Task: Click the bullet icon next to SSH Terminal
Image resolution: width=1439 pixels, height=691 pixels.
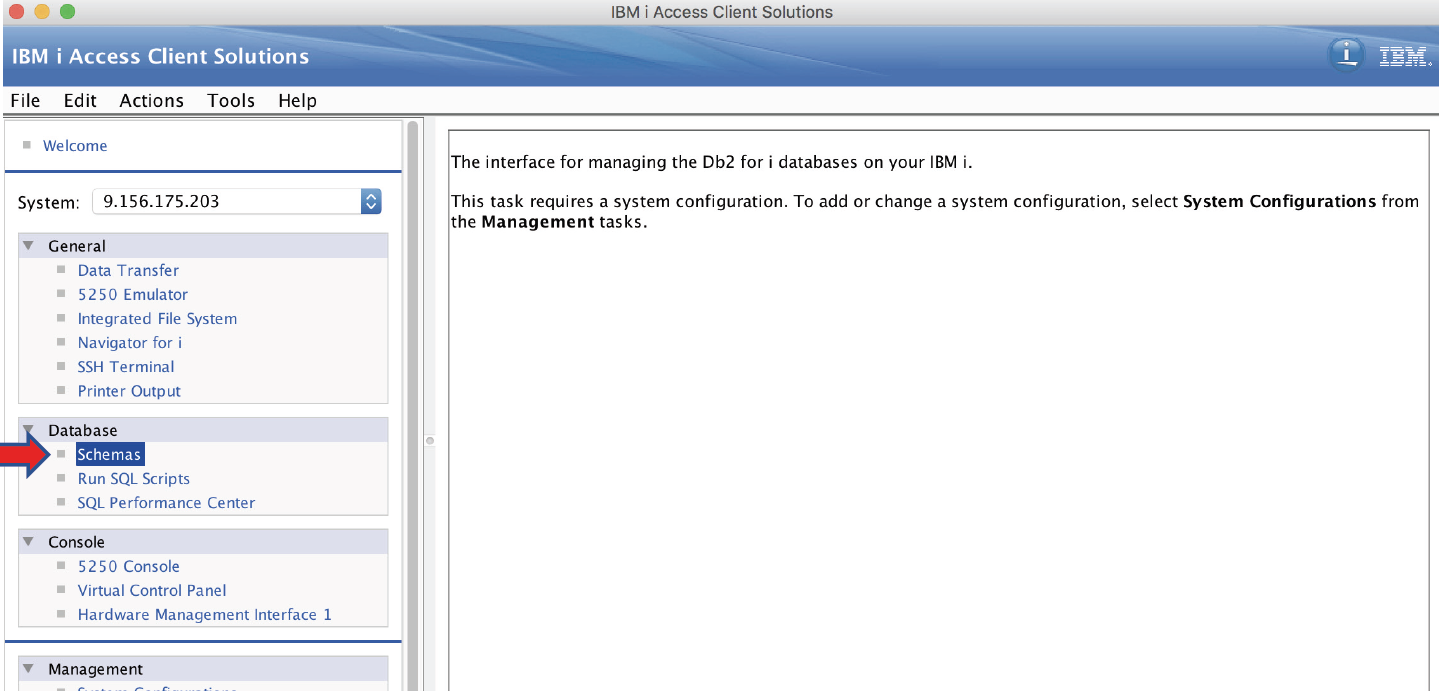Action: click(x=62, y=366)
